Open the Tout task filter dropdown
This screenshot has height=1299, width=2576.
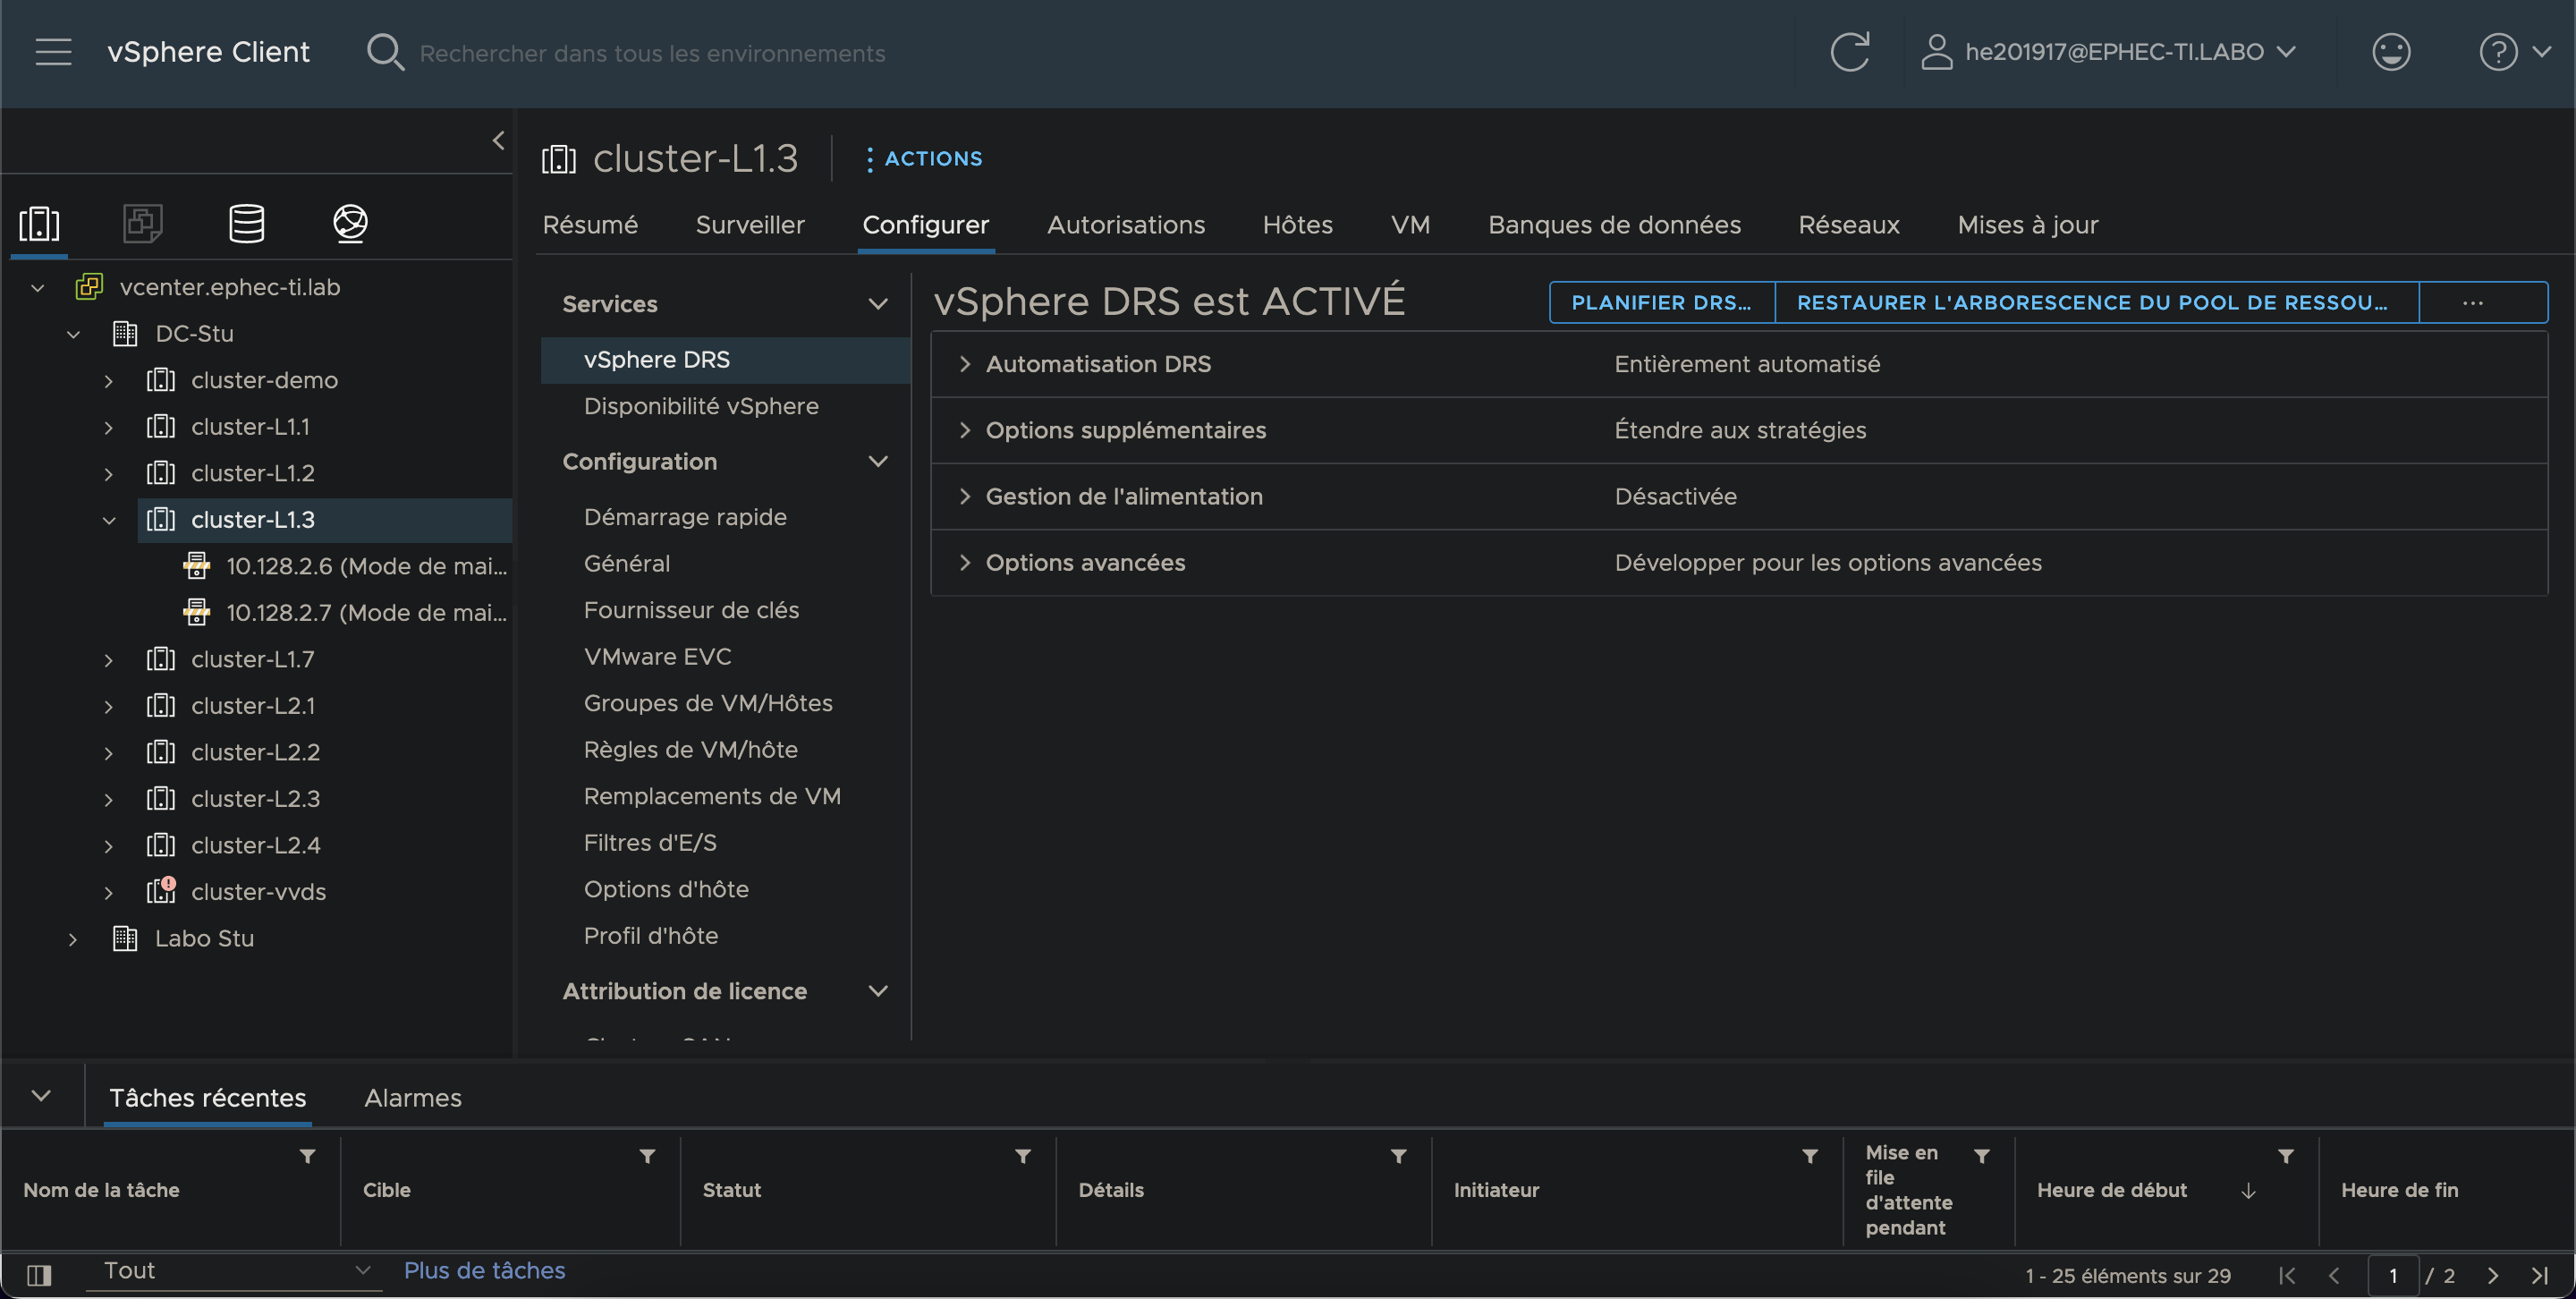pos(234,1271)
